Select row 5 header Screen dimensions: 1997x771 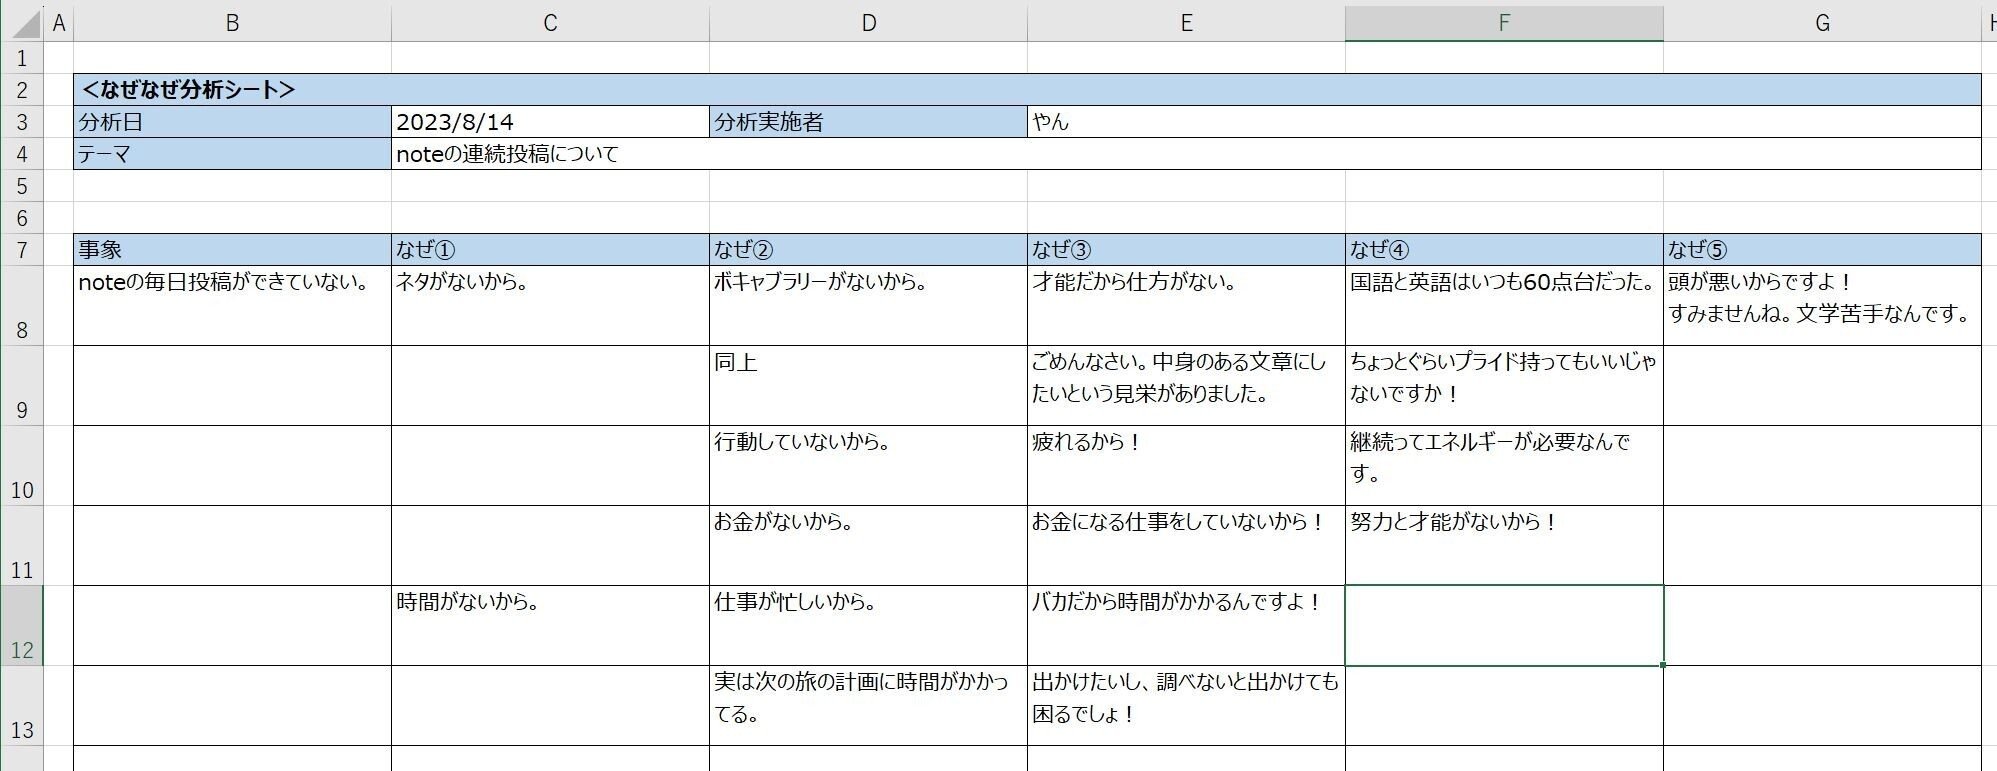[x=21, y=186]
